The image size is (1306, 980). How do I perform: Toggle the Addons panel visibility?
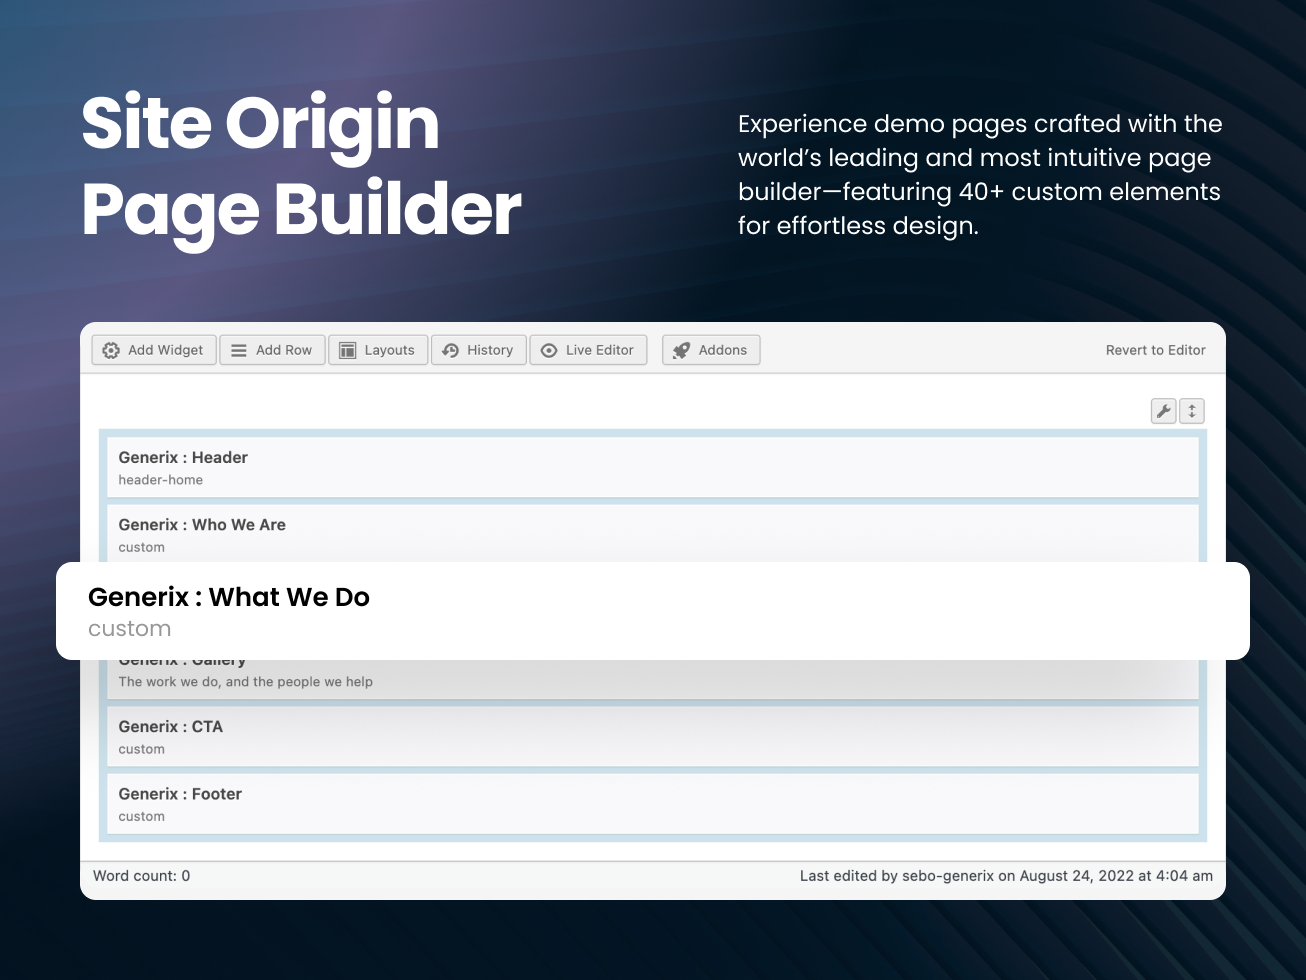(711, 350)
